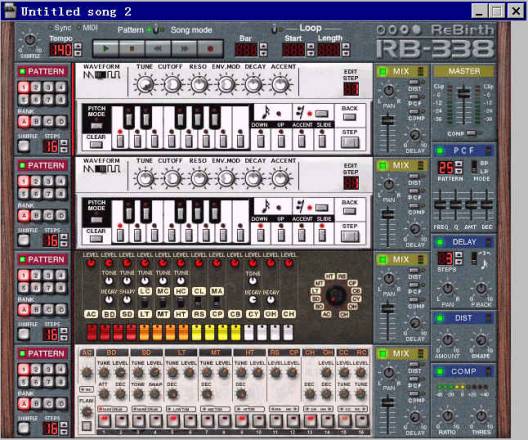Toggle the DIST effect enable light
Image resolution: width=528 pixels, height=440 pixels.
439,318
